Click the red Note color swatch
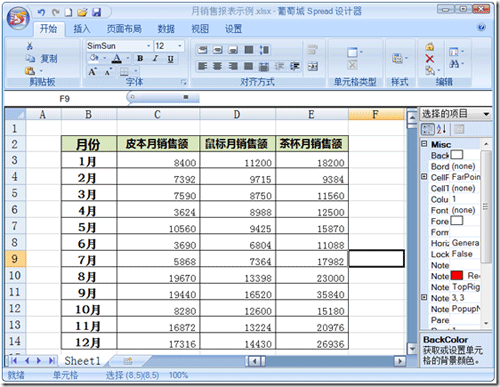The width and height of the screenshot is (500, 387). pos(457,276)
